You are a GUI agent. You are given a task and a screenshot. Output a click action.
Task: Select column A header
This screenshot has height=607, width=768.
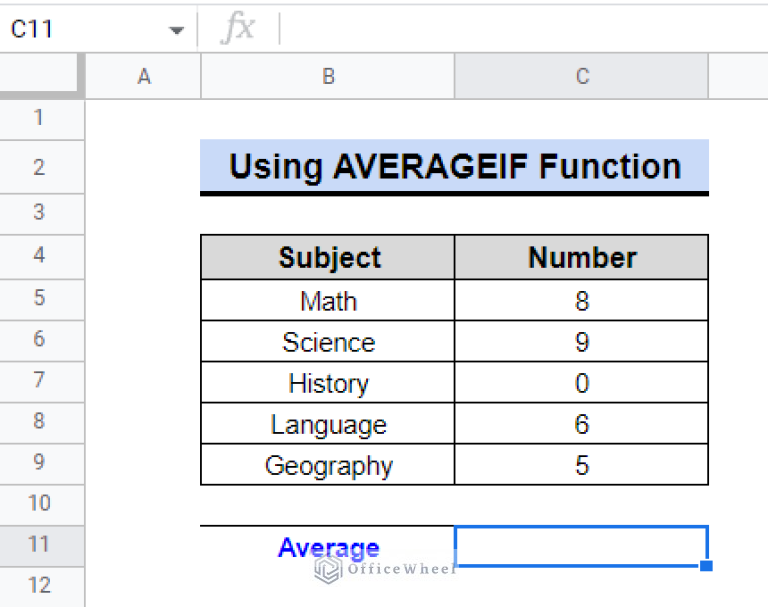143,77
